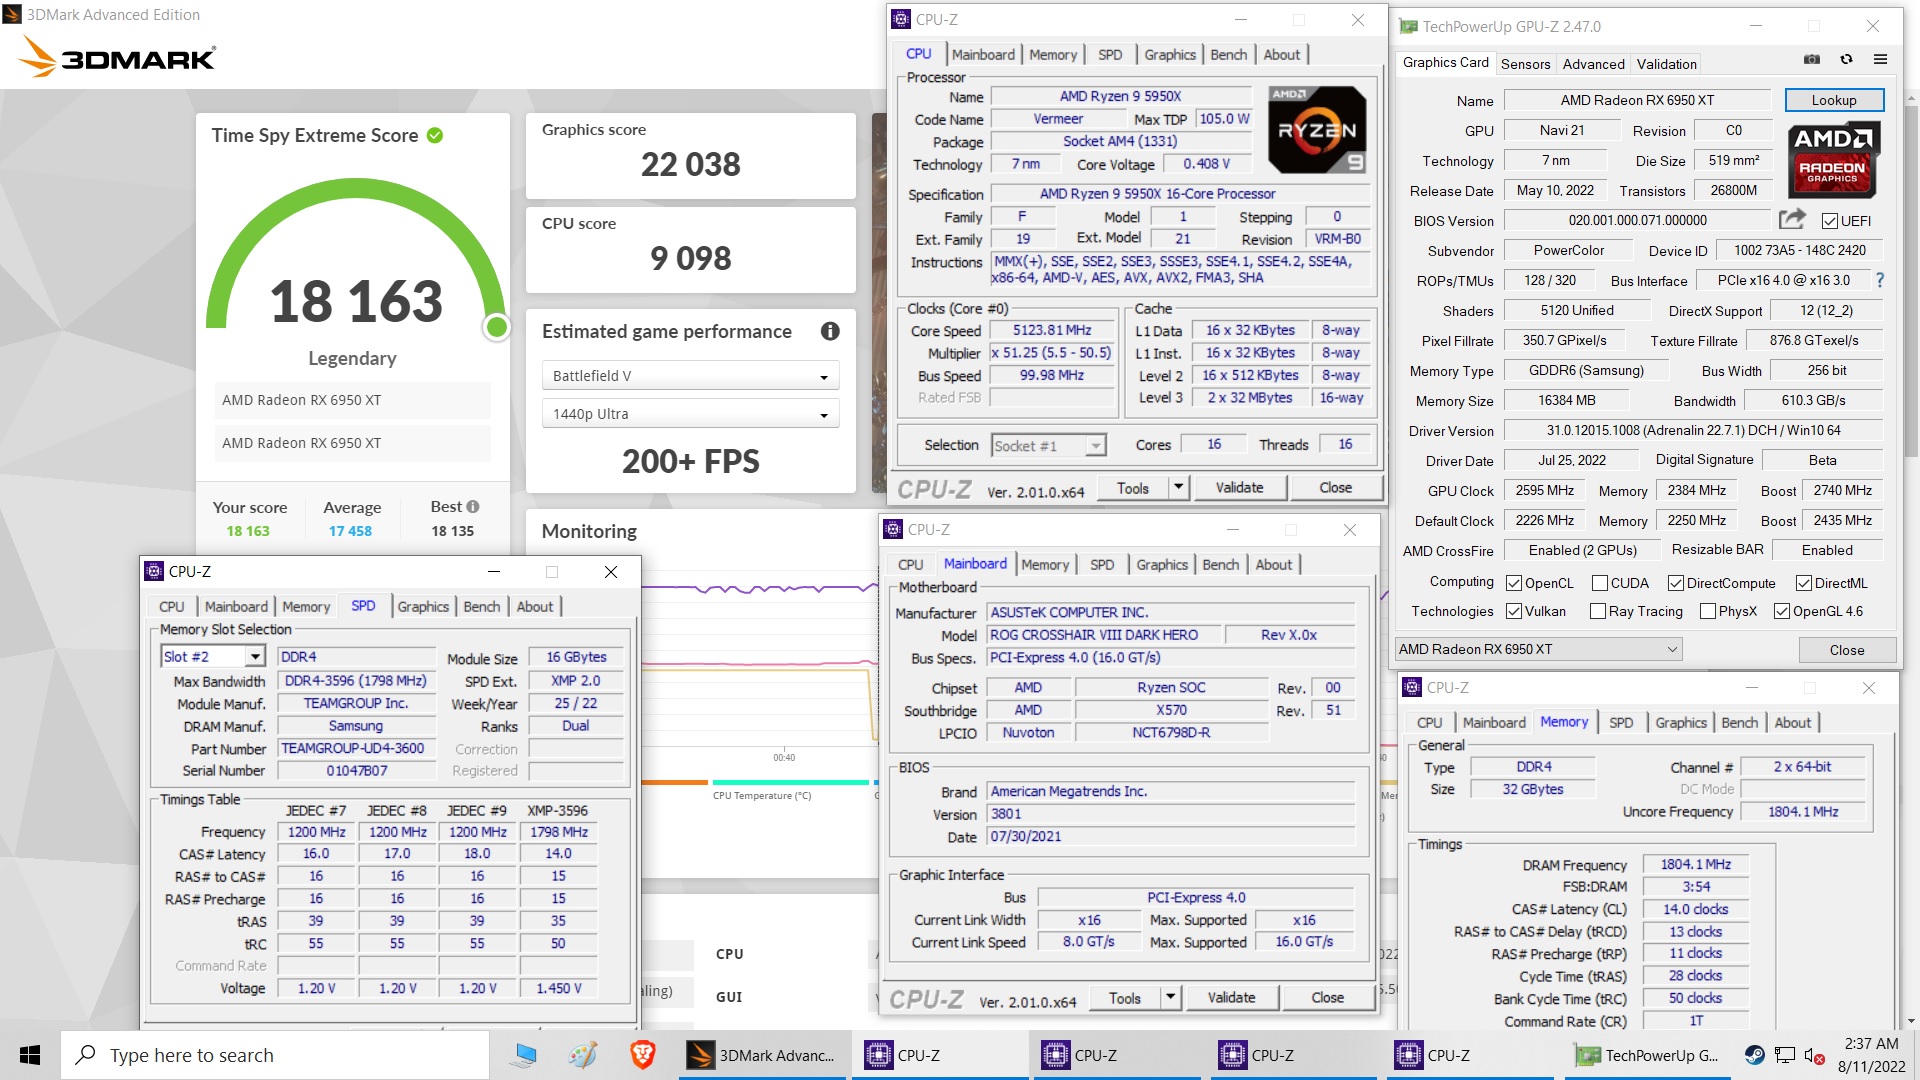
Task: Click the Steam tray icon
Action: [x=1754, y=1055]
